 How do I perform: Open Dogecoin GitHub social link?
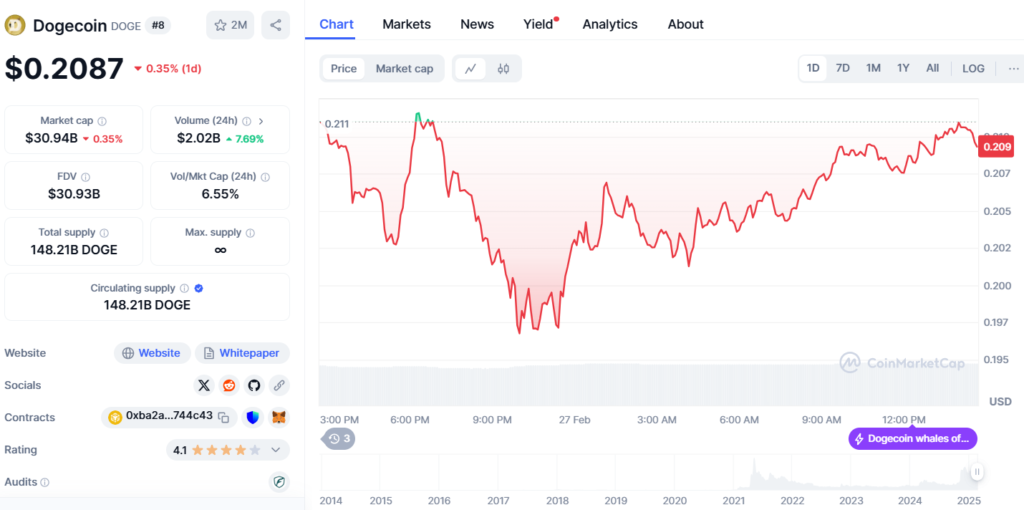tap(254, 385)
